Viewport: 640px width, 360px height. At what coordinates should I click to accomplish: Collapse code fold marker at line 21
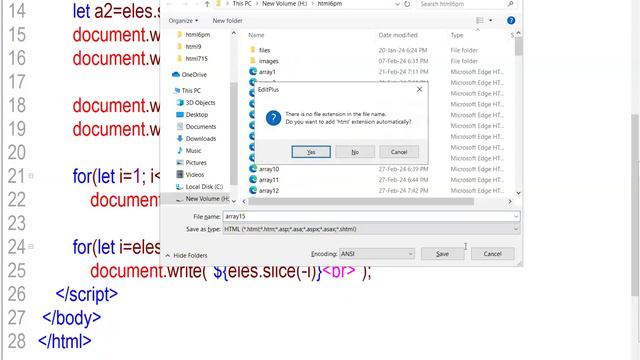pos(31,176)
